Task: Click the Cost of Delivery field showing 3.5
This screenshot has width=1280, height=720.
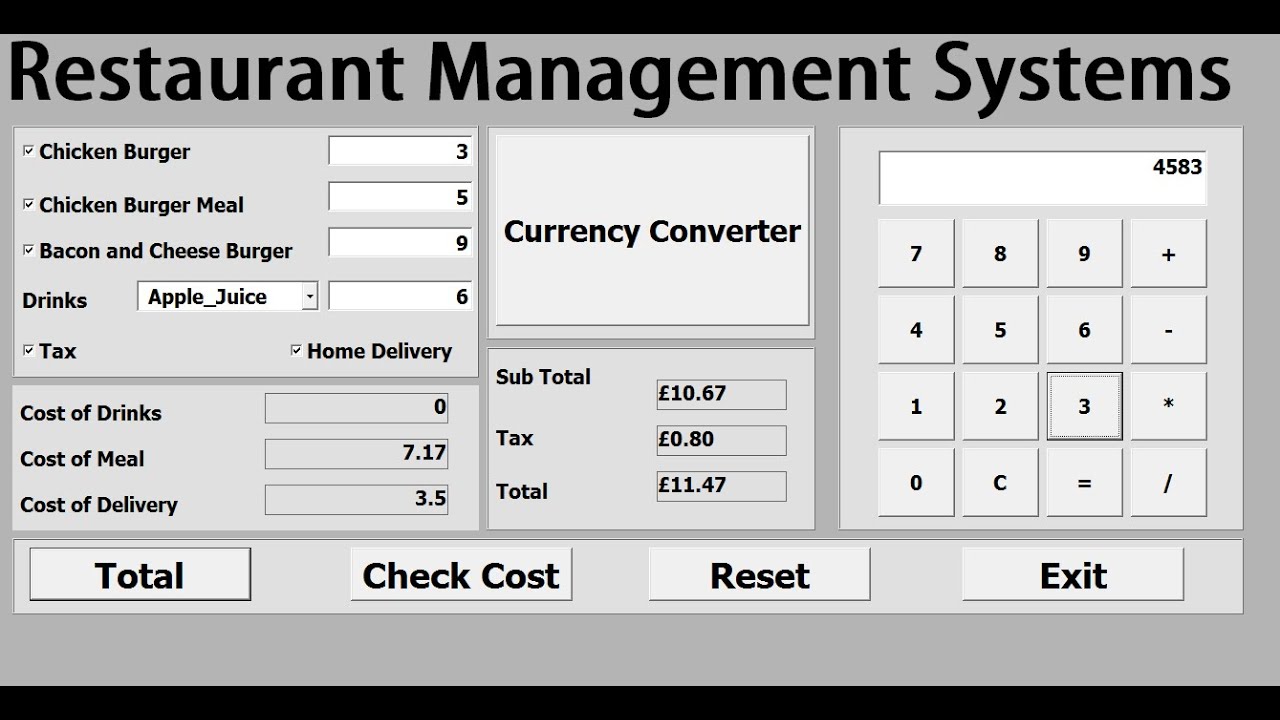Action: 356,499
